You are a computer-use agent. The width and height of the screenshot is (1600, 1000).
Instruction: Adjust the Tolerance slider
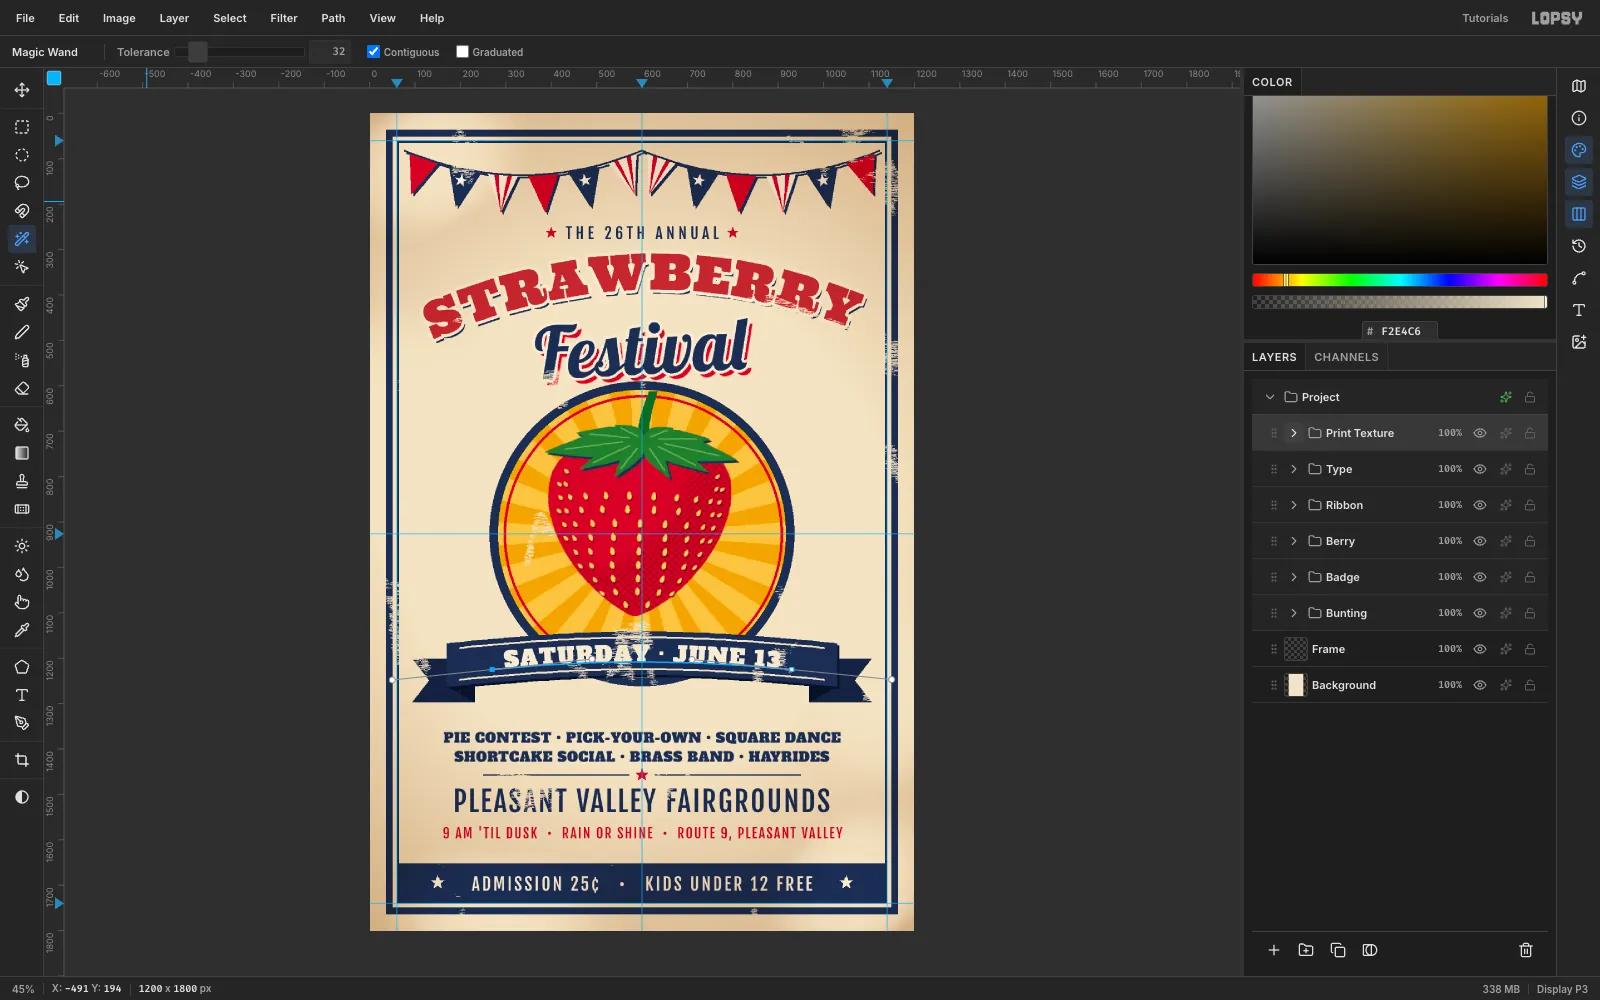[x=240, y=52]
